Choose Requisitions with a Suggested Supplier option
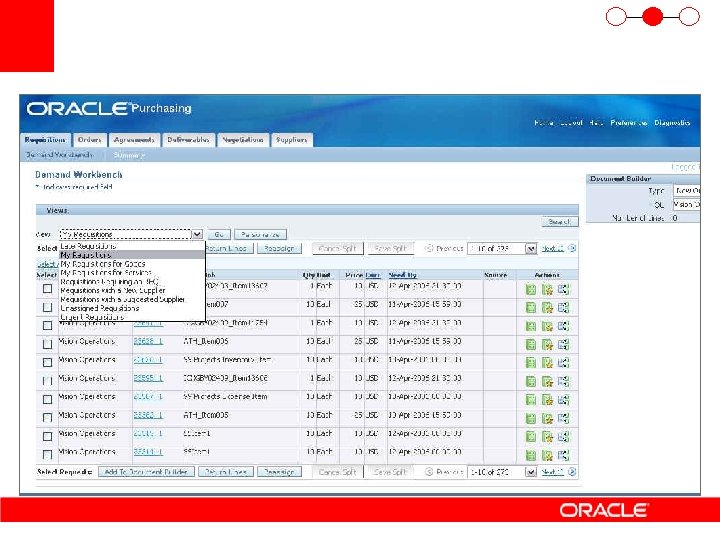Image resolution: width=720 pixels, height=540 pixels. (x=123, y=299)
